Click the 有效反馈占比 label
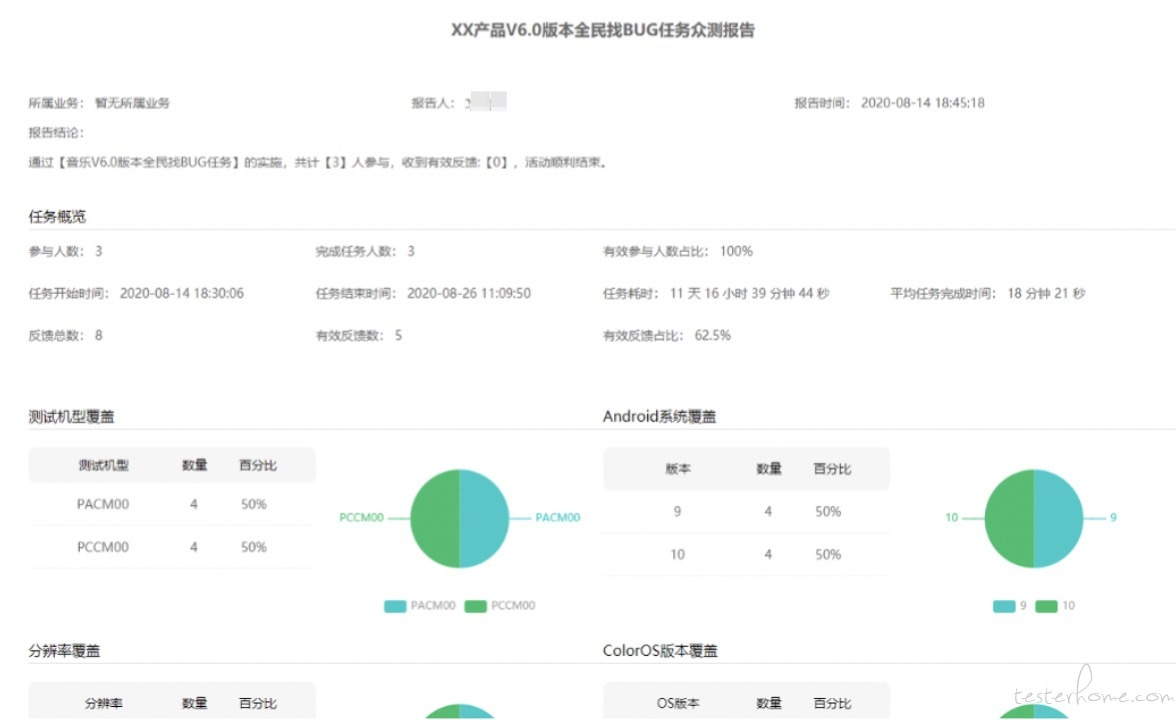The width and height of the screenshot is (1176, 720). click(x=644, y=335)
